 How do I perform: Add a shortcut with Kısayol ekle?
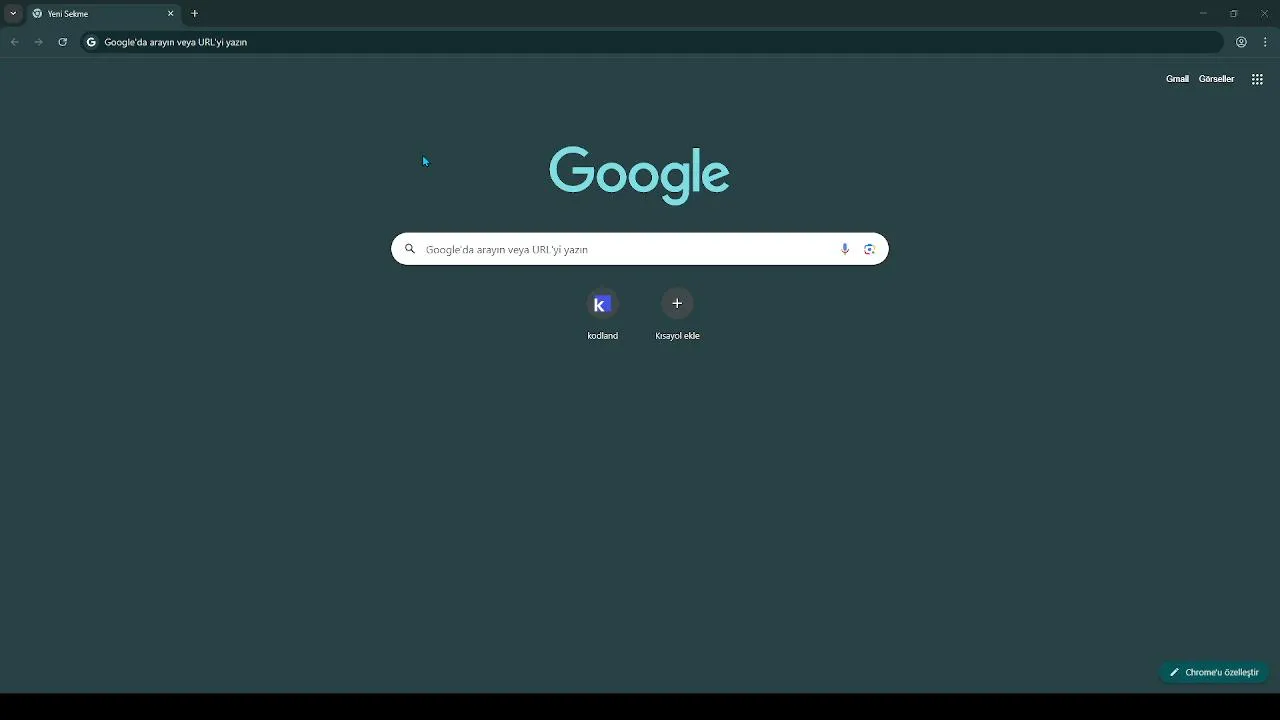[677, 314]
